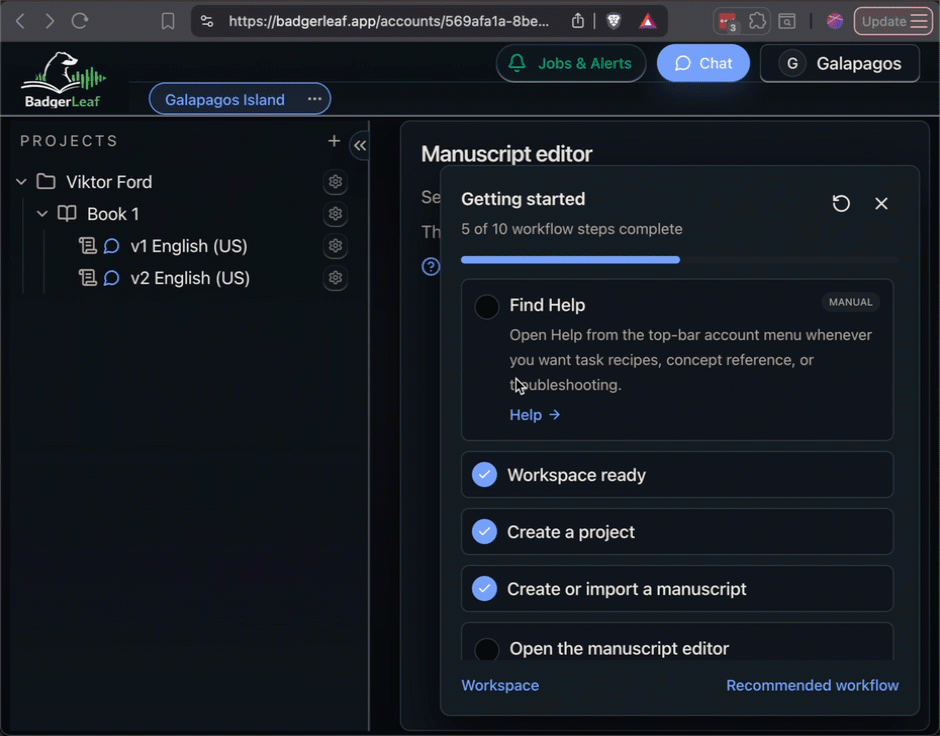The width and height of the screenshot is (940, 736).
Task: Expand the Open the manuscript editor step
Action: [677, 643]
